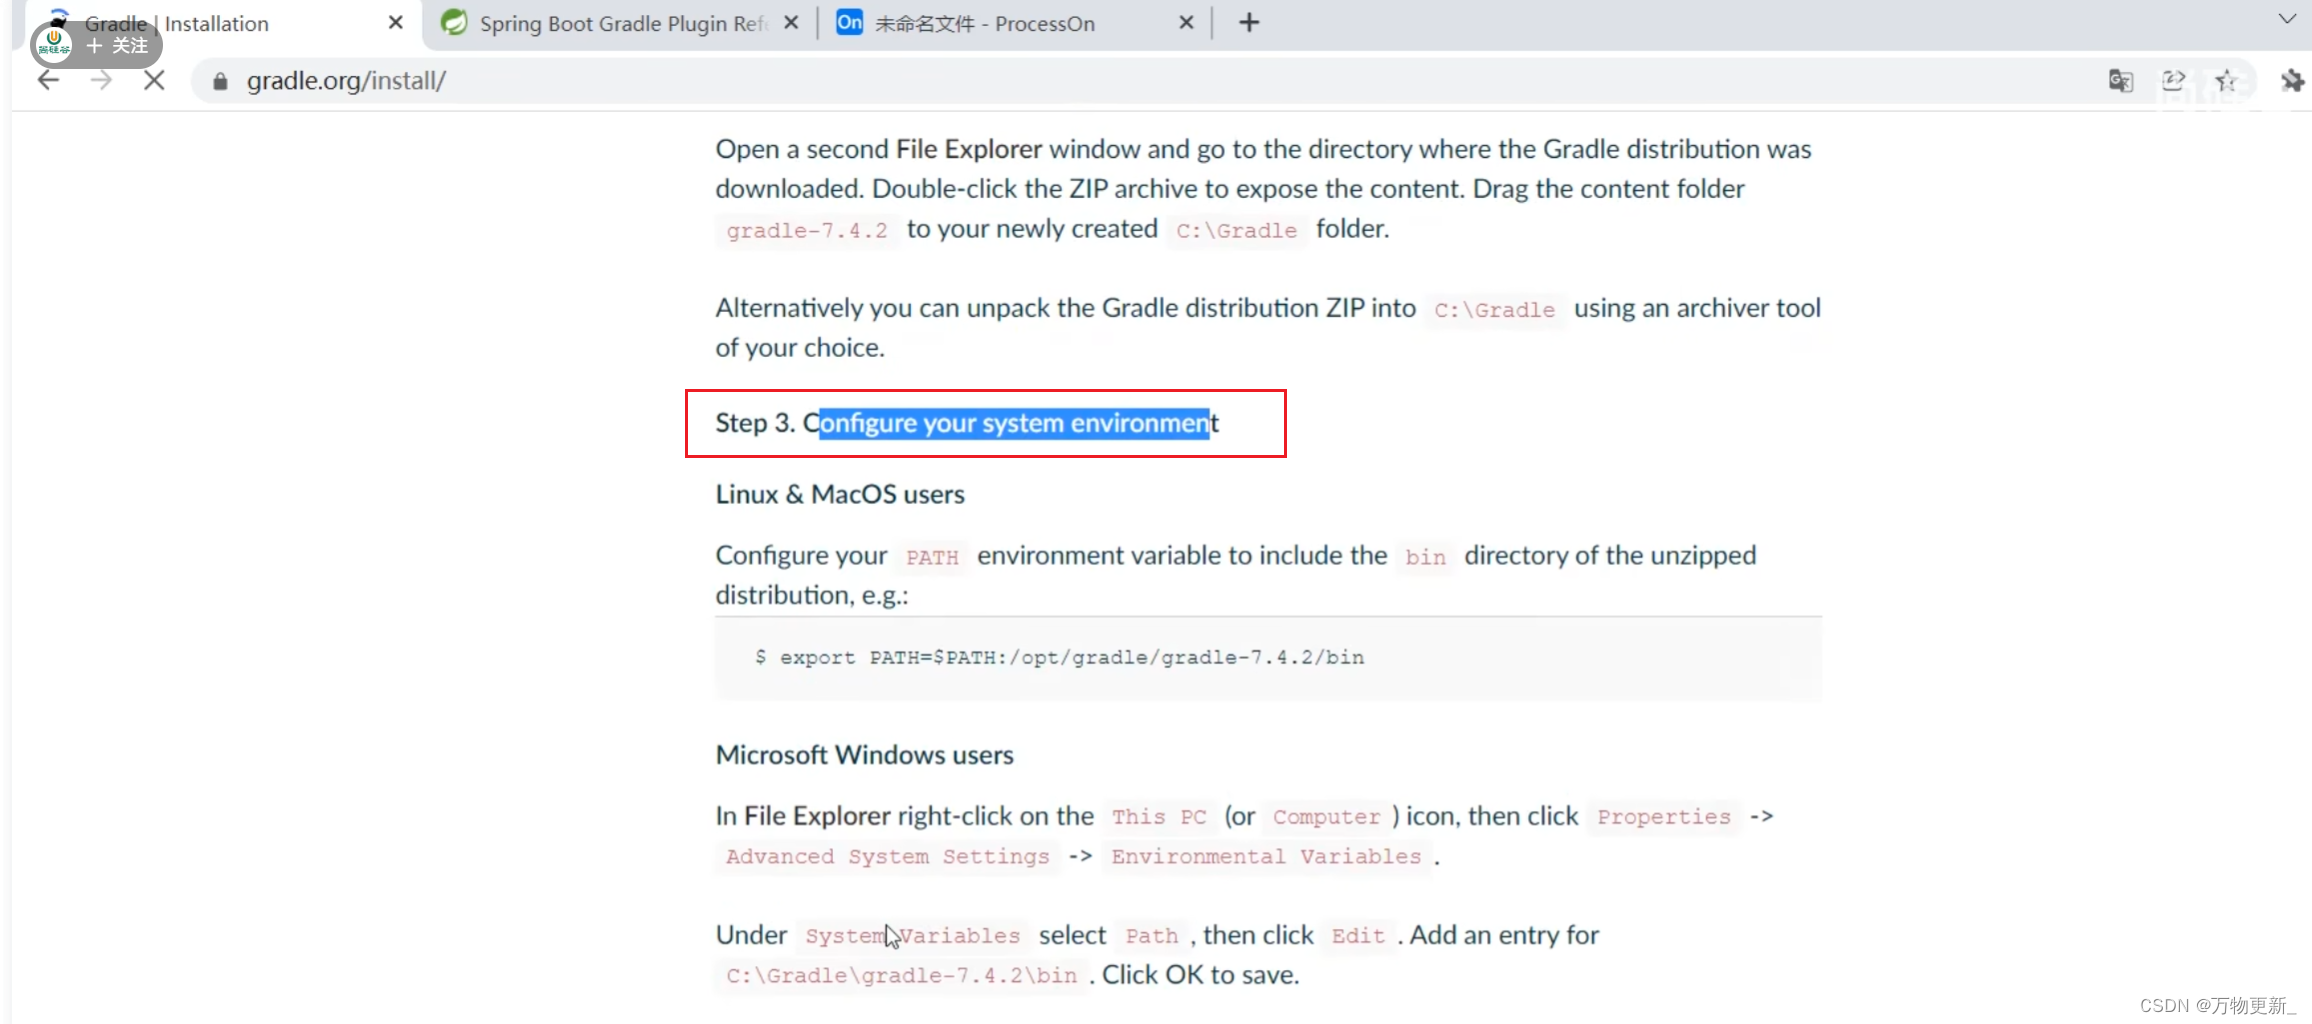Click the Computer code text
2312x1024 pixels.
pyautogui.click(x=1326, y=817)
